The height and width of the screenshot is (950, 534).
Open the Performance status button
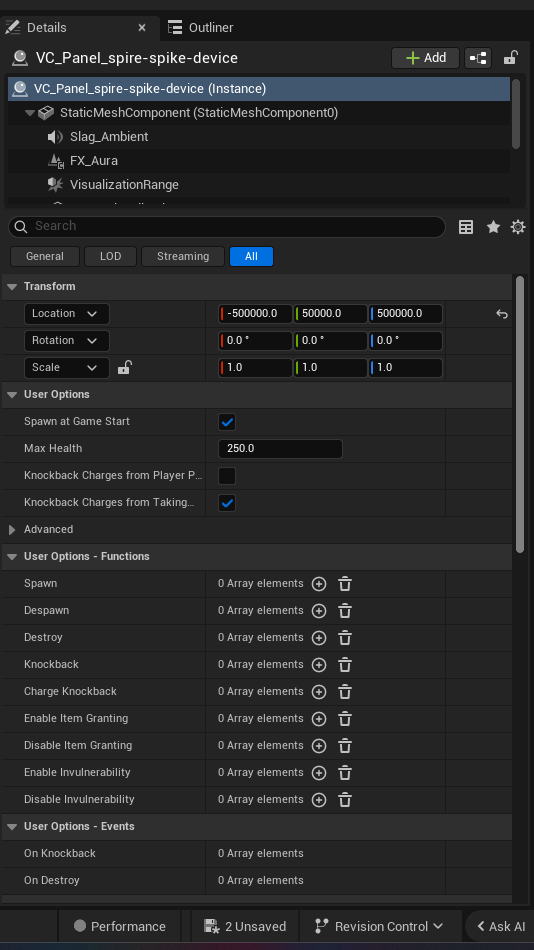point(119,926)
